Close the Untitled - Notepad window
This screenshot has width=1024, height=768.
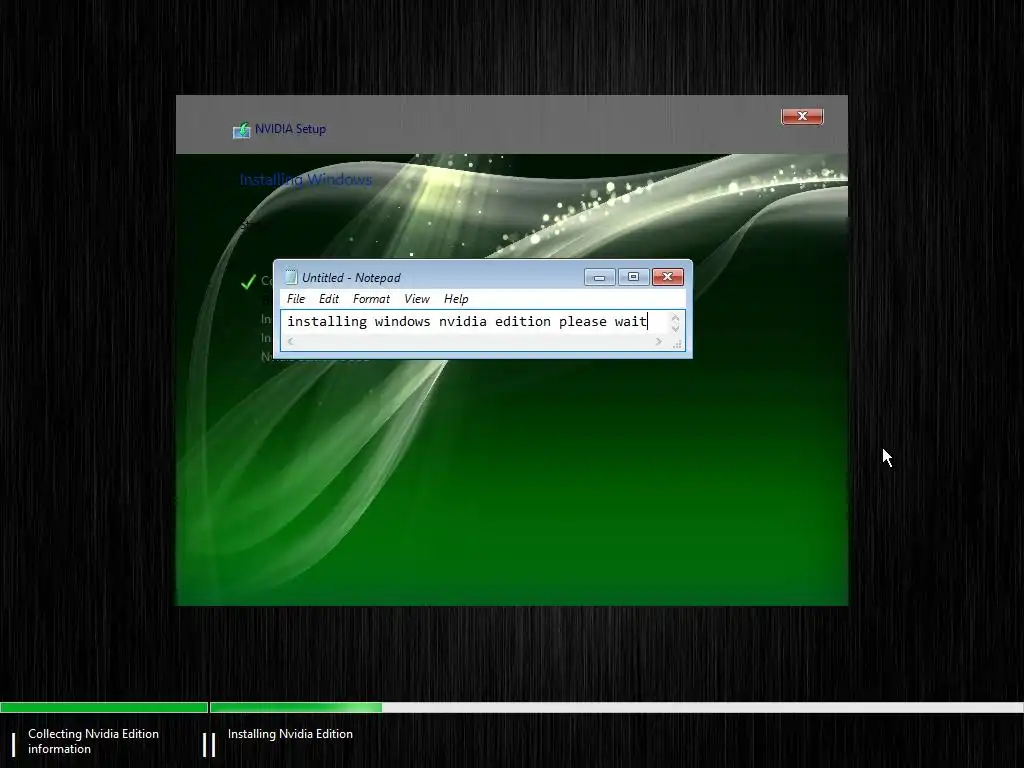coord(667,277)
